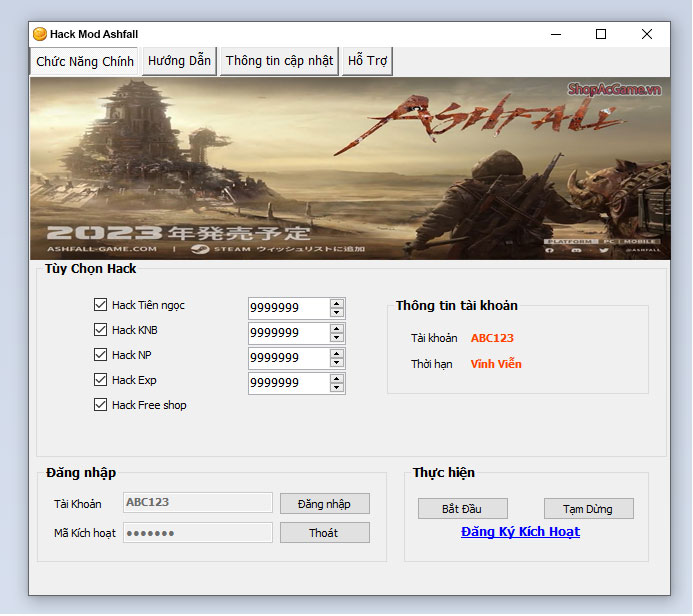Screen dimensions: 693x616
Task: Increase the Hack Tiên ngọc value with up arrow
Action: (337, 304)
